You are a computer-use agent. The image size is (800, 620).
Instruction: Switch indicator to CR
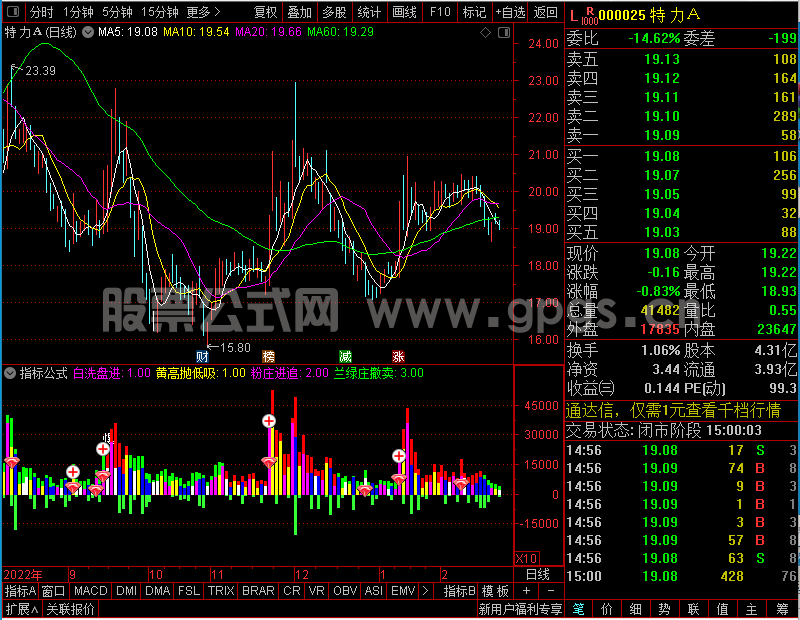click(291, 591)
